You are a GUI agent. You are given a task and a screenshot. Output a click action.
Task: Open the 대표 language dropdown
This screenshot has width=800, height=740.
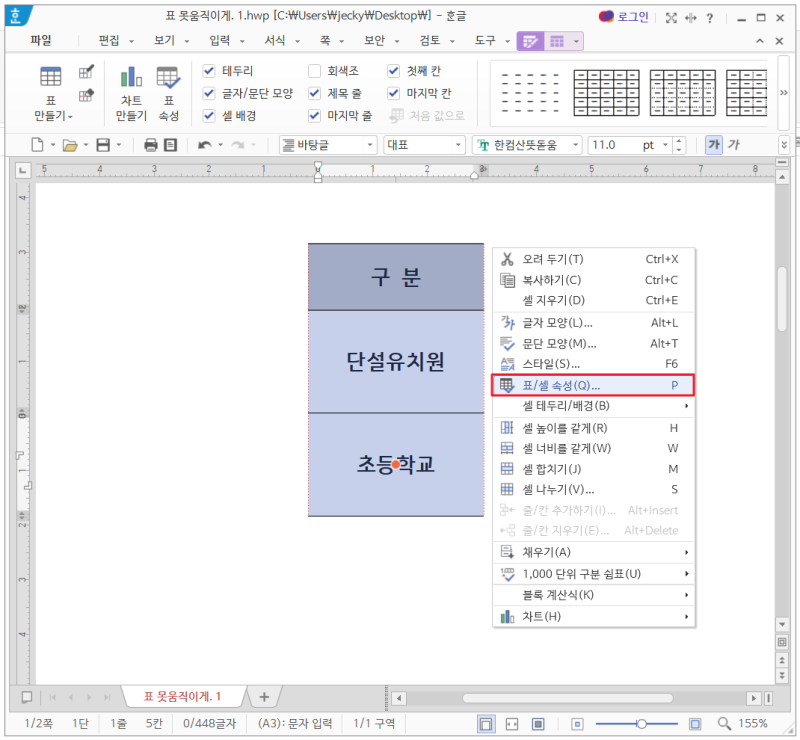458,145
